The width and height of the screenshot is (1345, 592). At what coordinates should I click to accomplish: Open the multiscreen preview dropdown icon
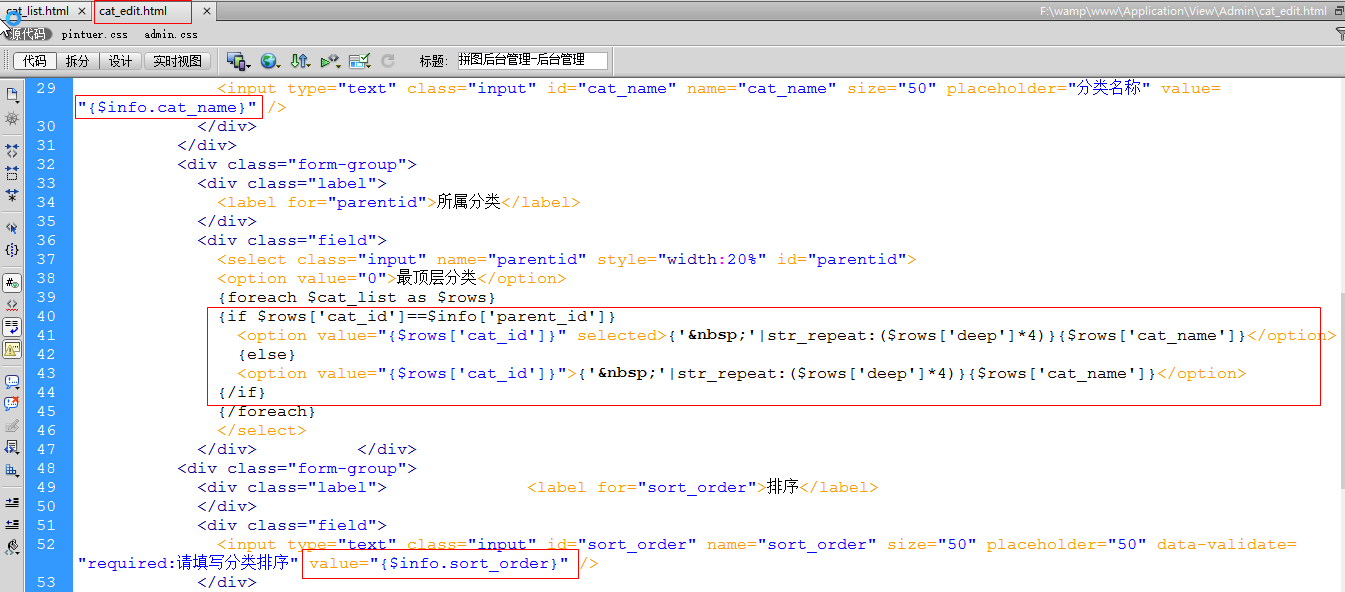click(238, 61)
